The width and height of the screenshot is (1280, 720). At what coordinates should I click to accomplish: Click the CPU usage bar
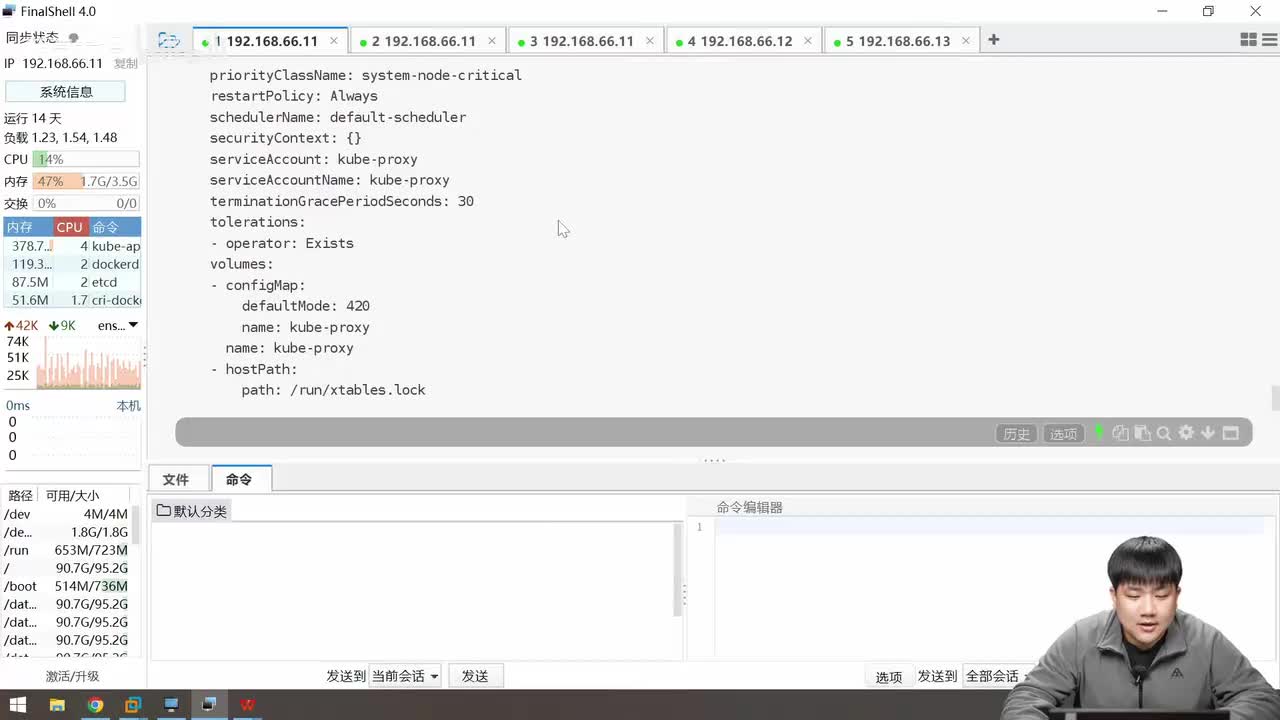click(86, 159)
